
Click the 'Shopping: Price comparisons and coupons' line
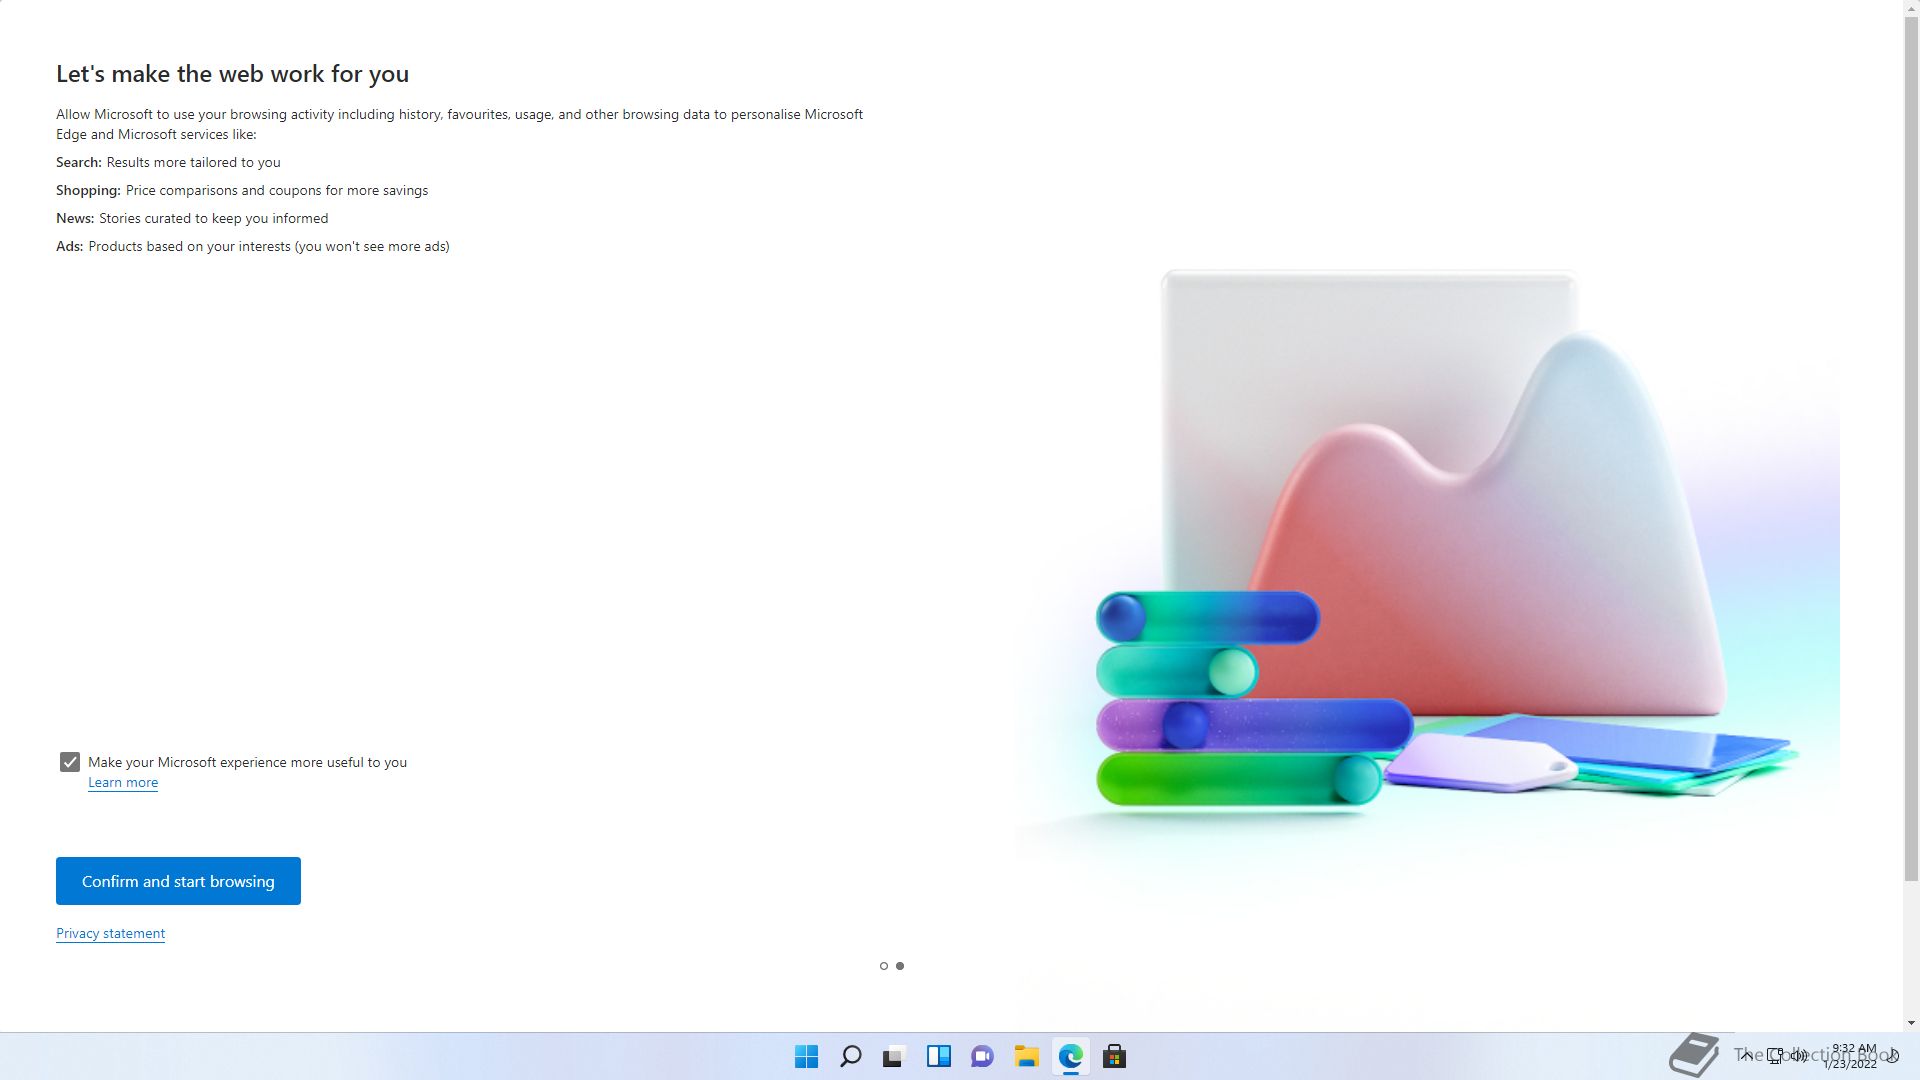242,190
